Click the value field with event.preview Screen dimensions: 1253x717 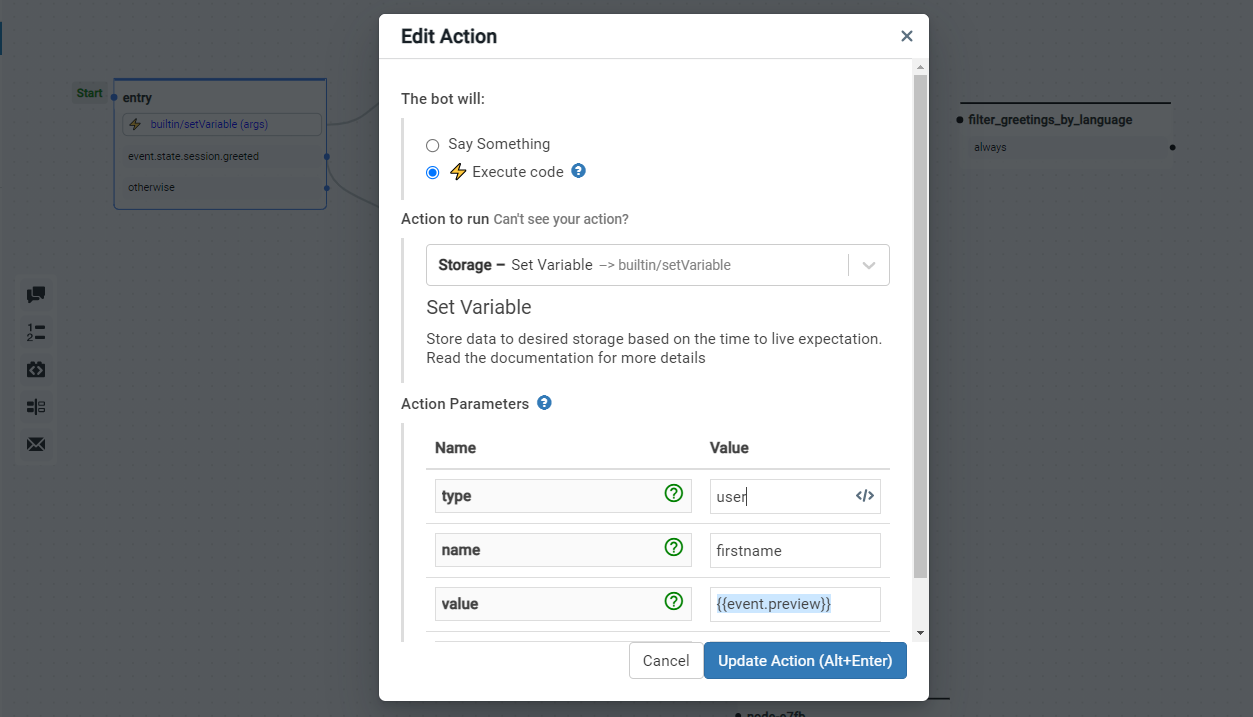tap(795, 604)
